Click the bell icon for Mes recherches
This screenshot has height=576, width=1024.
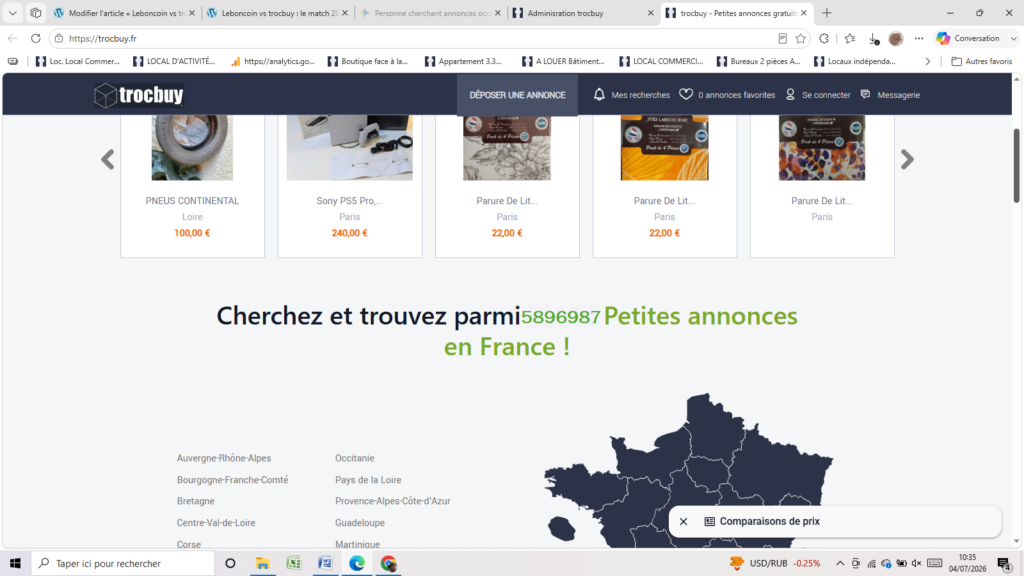click(599, 95)
